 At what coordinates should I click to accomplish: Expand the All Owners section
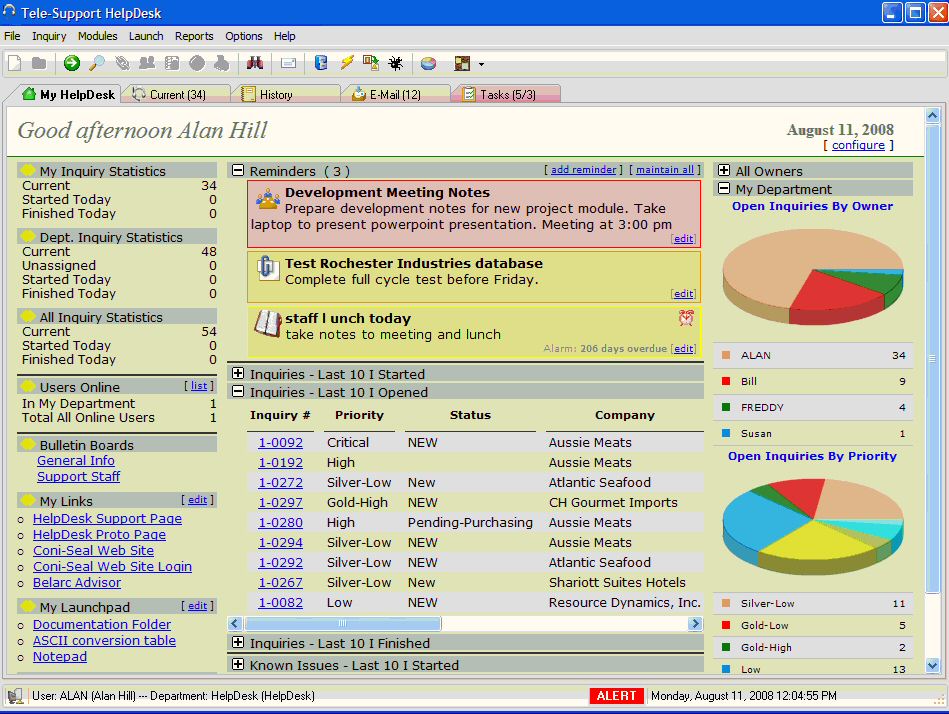point(724,170)
